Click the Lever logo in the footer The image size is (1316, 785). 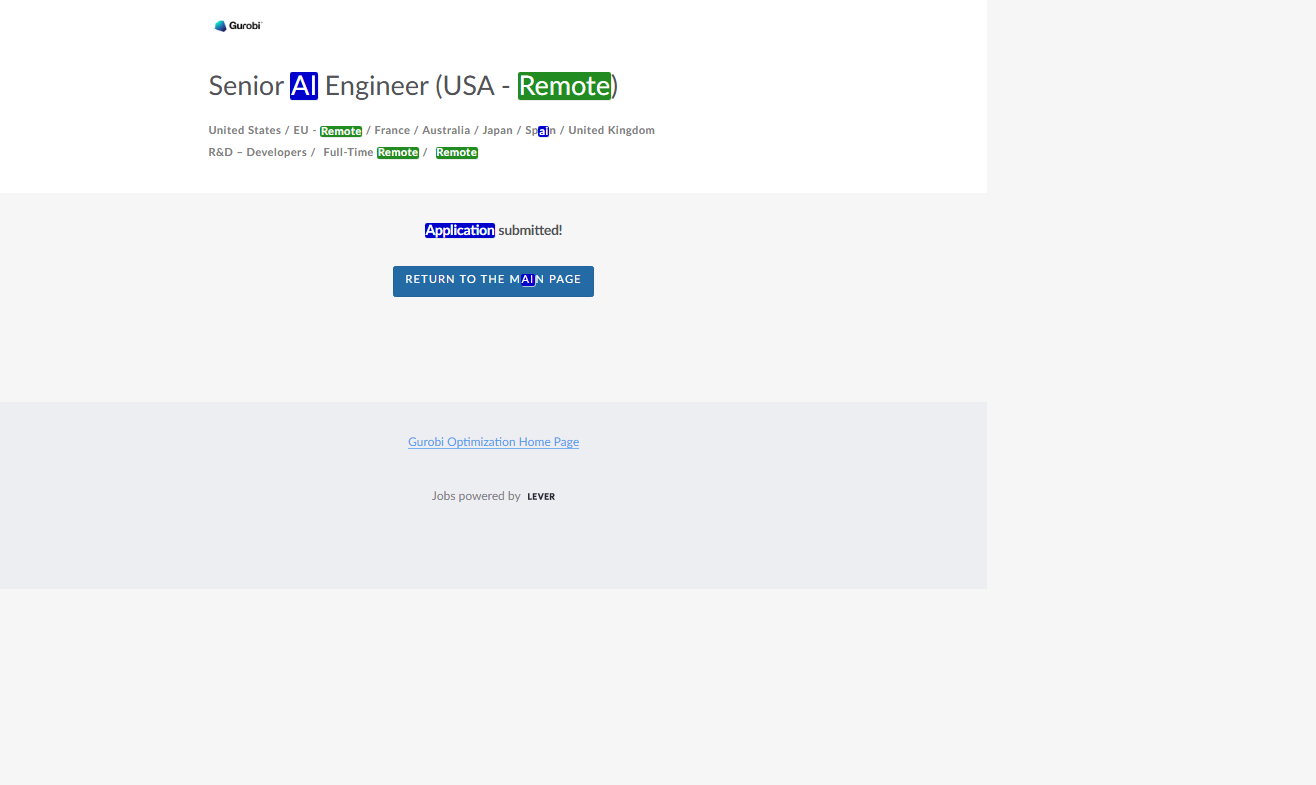(541, 497)
